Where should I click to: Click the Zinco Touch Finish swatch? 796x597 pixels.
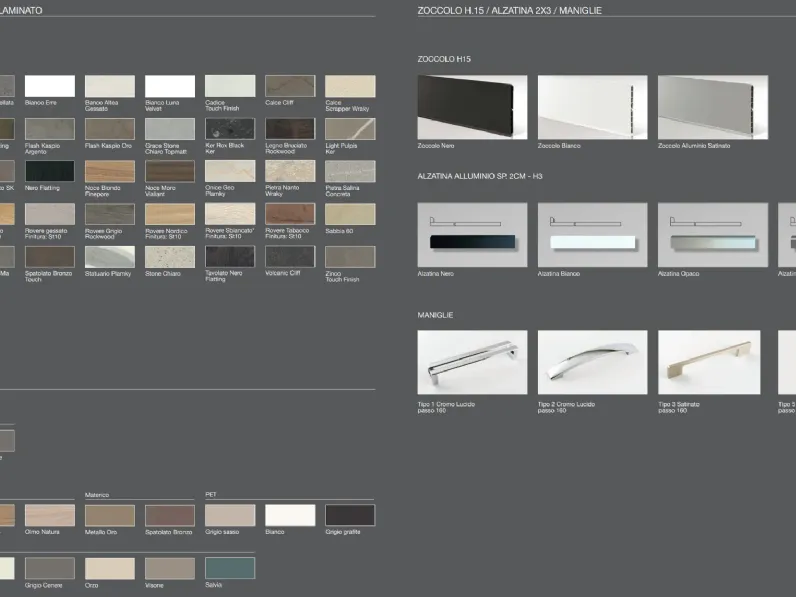tap(350, 257)
